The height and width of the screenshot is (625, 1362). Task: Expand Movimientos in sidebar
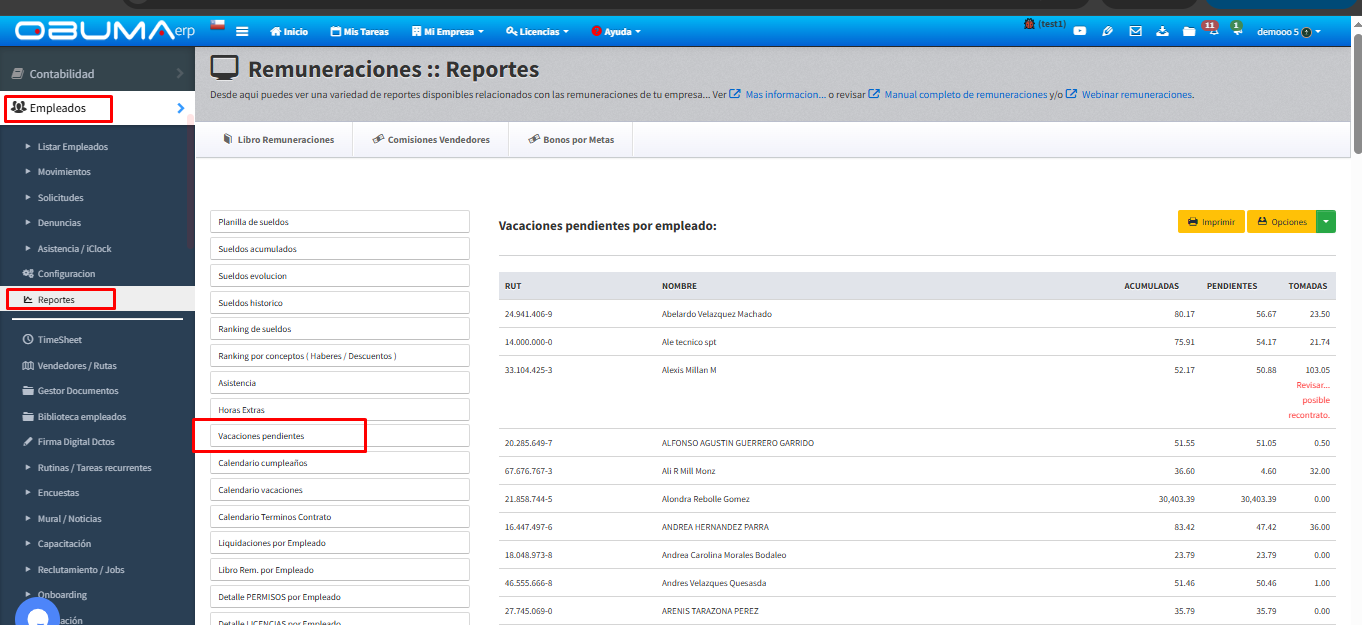point(64,172)
